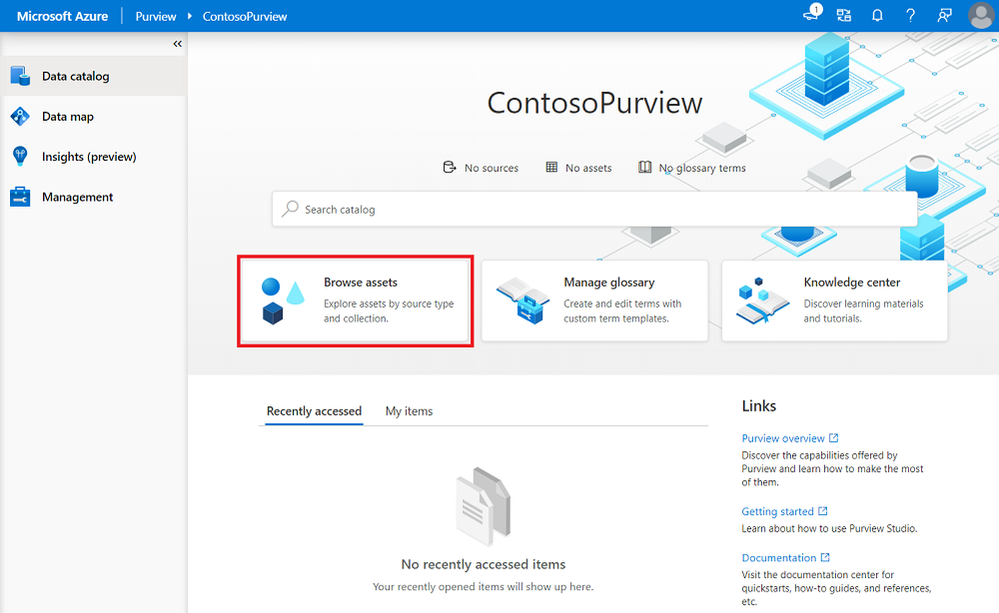Click the 'No glossary terms' text
Viewport: 999px width, 613px height.
pos(702,168)
